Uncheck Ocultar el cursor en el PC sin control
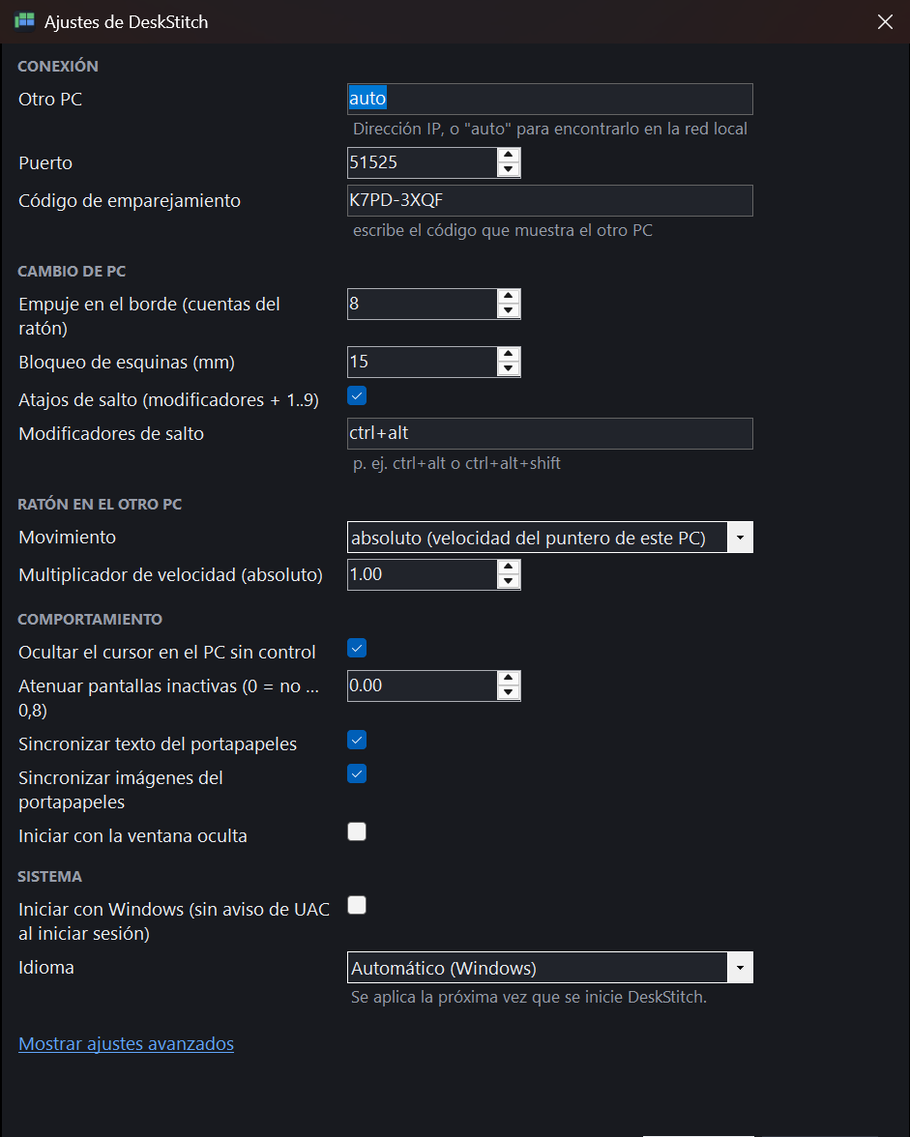 coord(357,648)
